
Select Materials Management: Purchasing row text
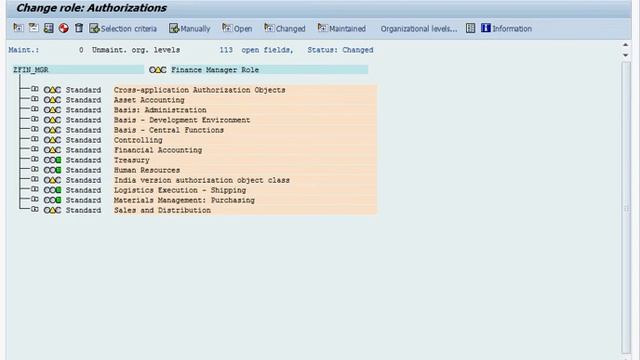coord(184,200)
